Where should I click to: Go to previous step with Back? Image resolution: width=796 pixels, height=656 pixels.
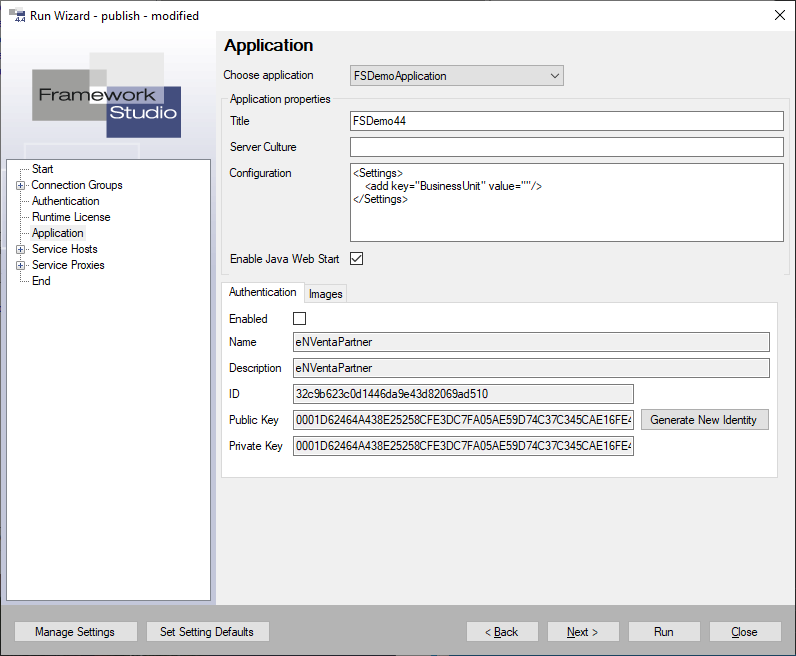pyautogui.click(x=502, y=632)
